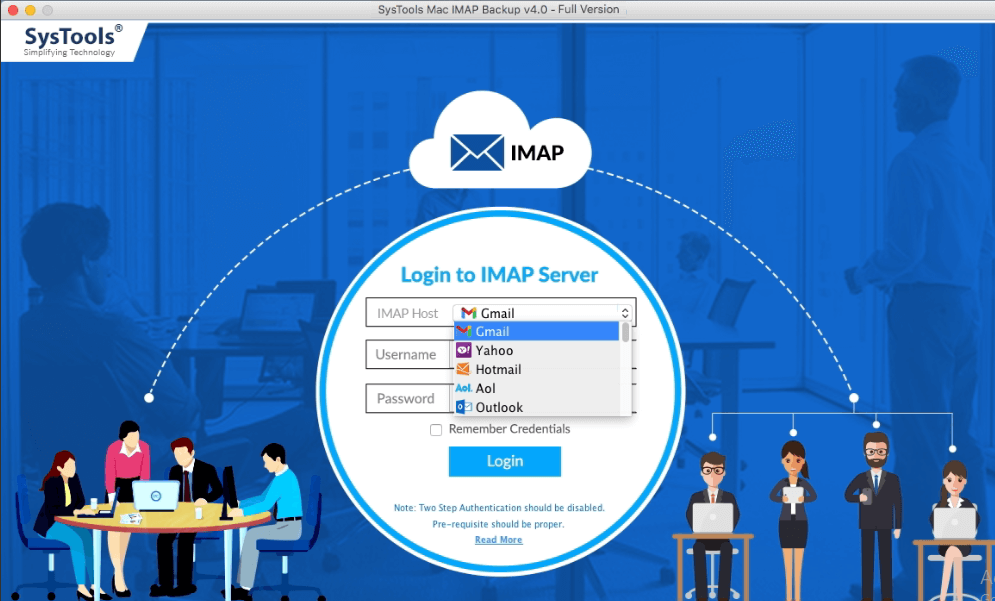
Task: Click the 'IMAP Host' label
Action: (407, 314)
